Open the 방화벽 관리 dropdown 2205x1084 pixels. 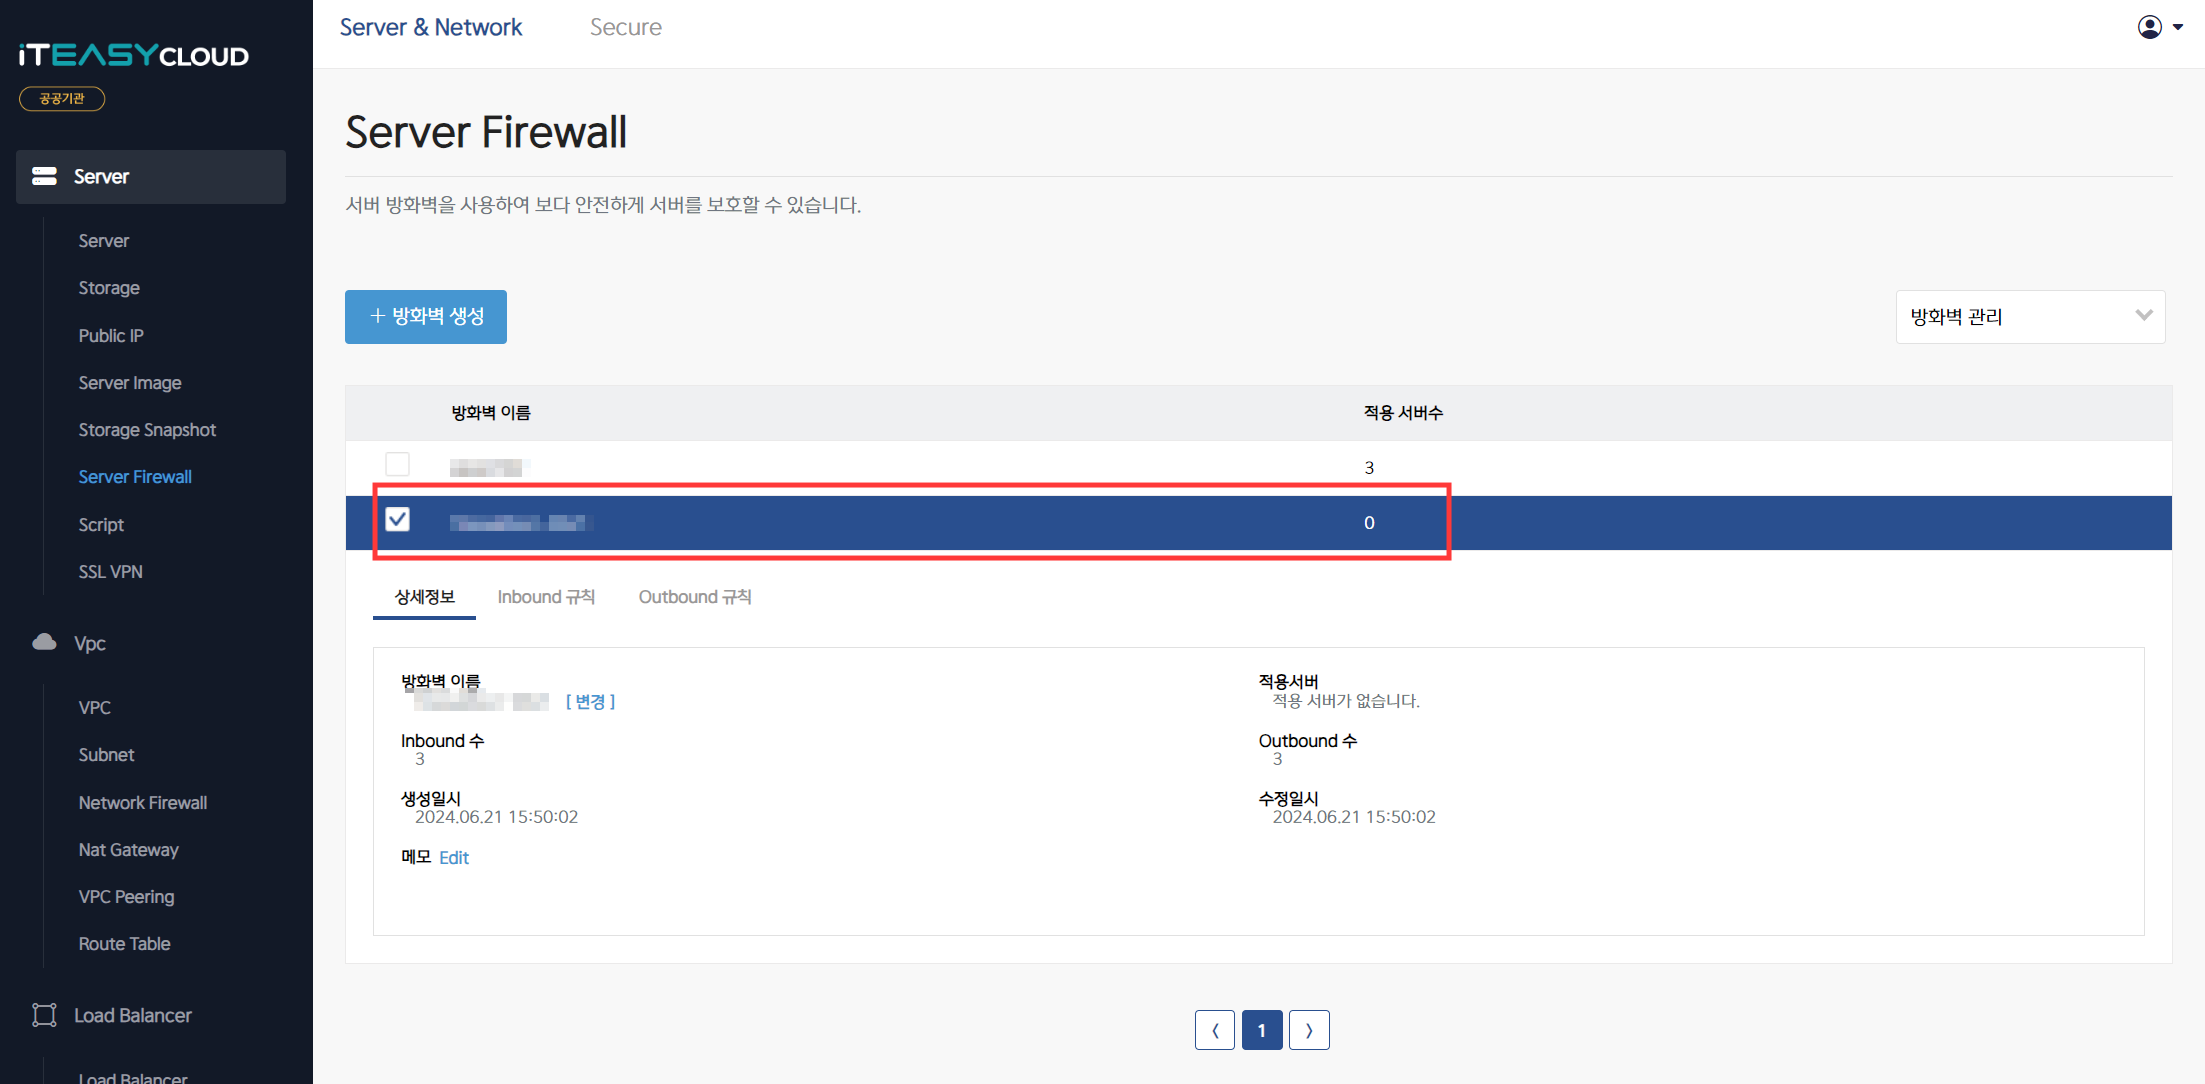2030,317
